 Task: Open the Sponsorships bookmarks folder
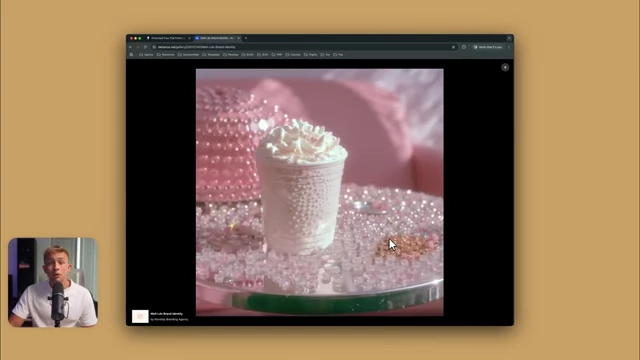pyautogui.click(x=189, y=54)
